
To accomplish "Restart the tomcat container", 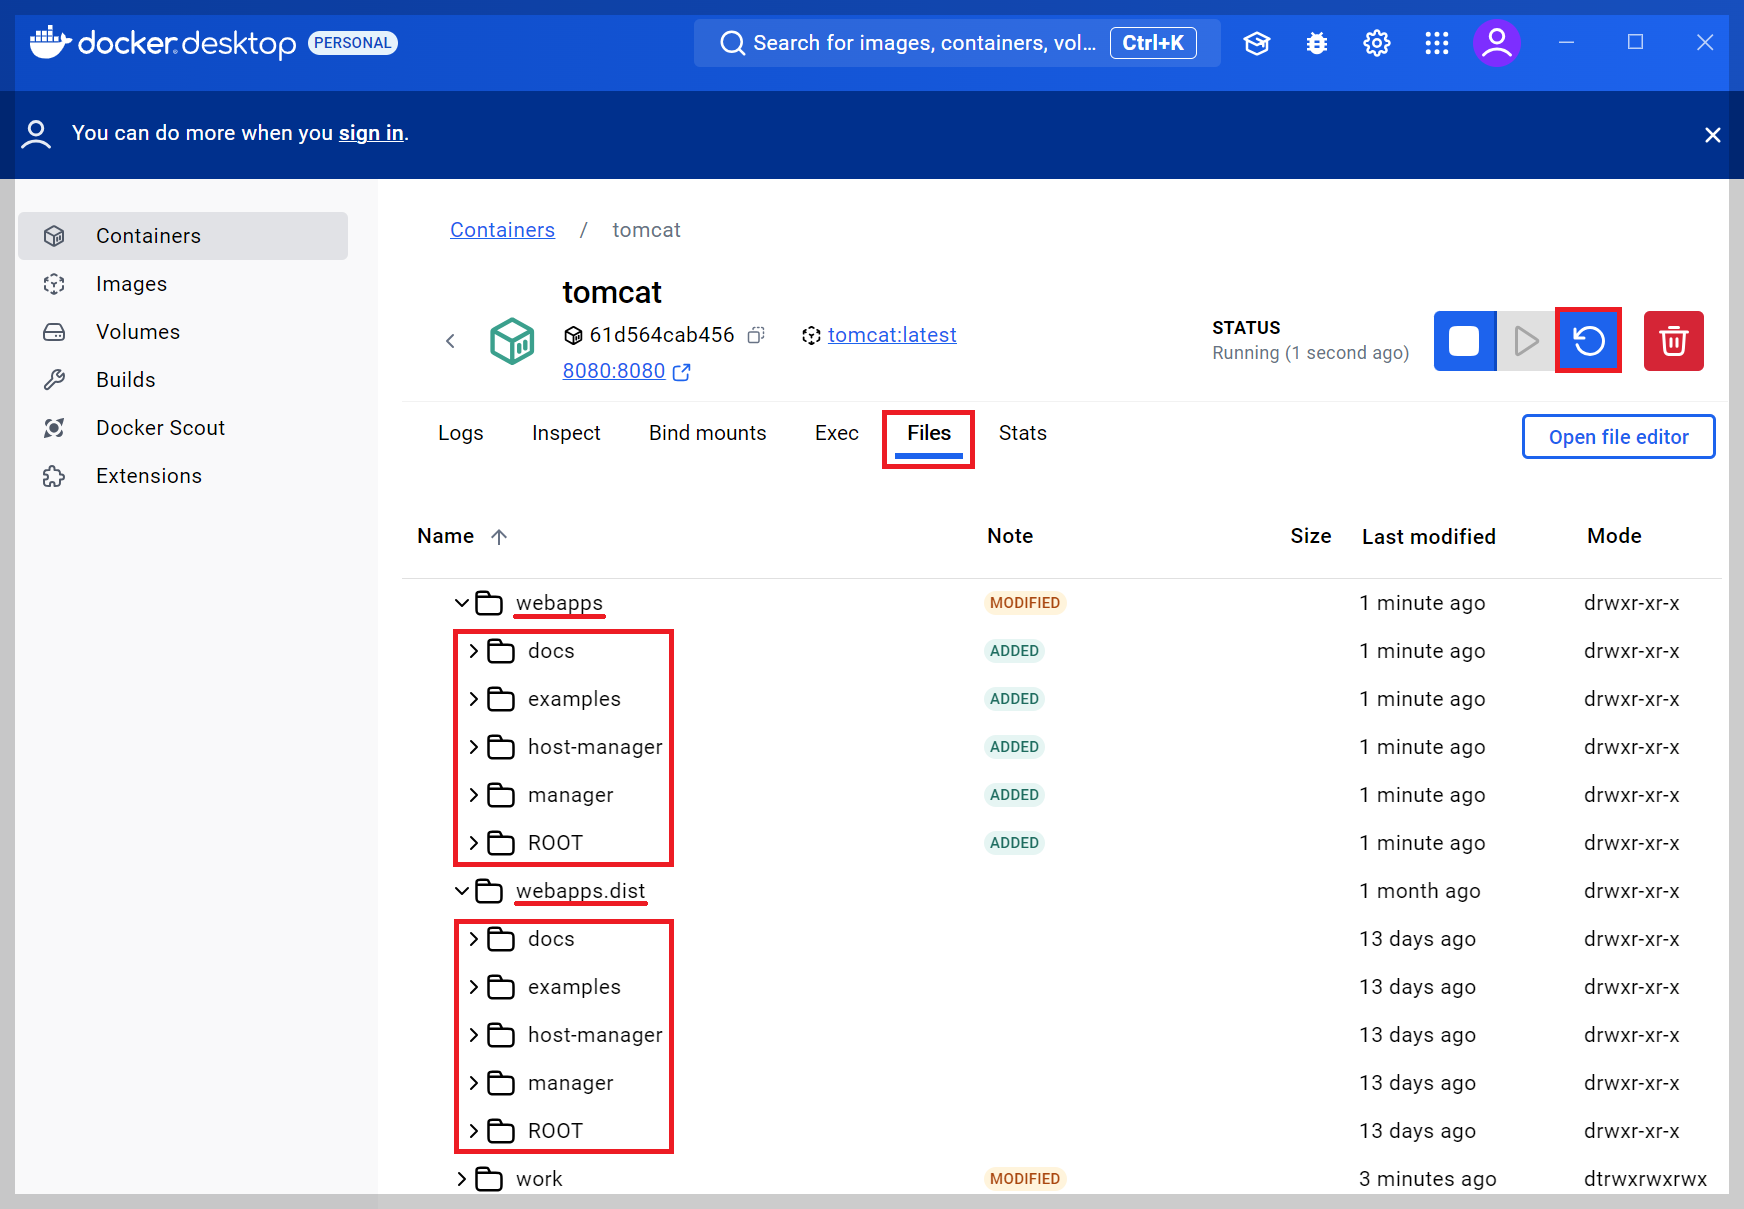I will coord(1588,341).
